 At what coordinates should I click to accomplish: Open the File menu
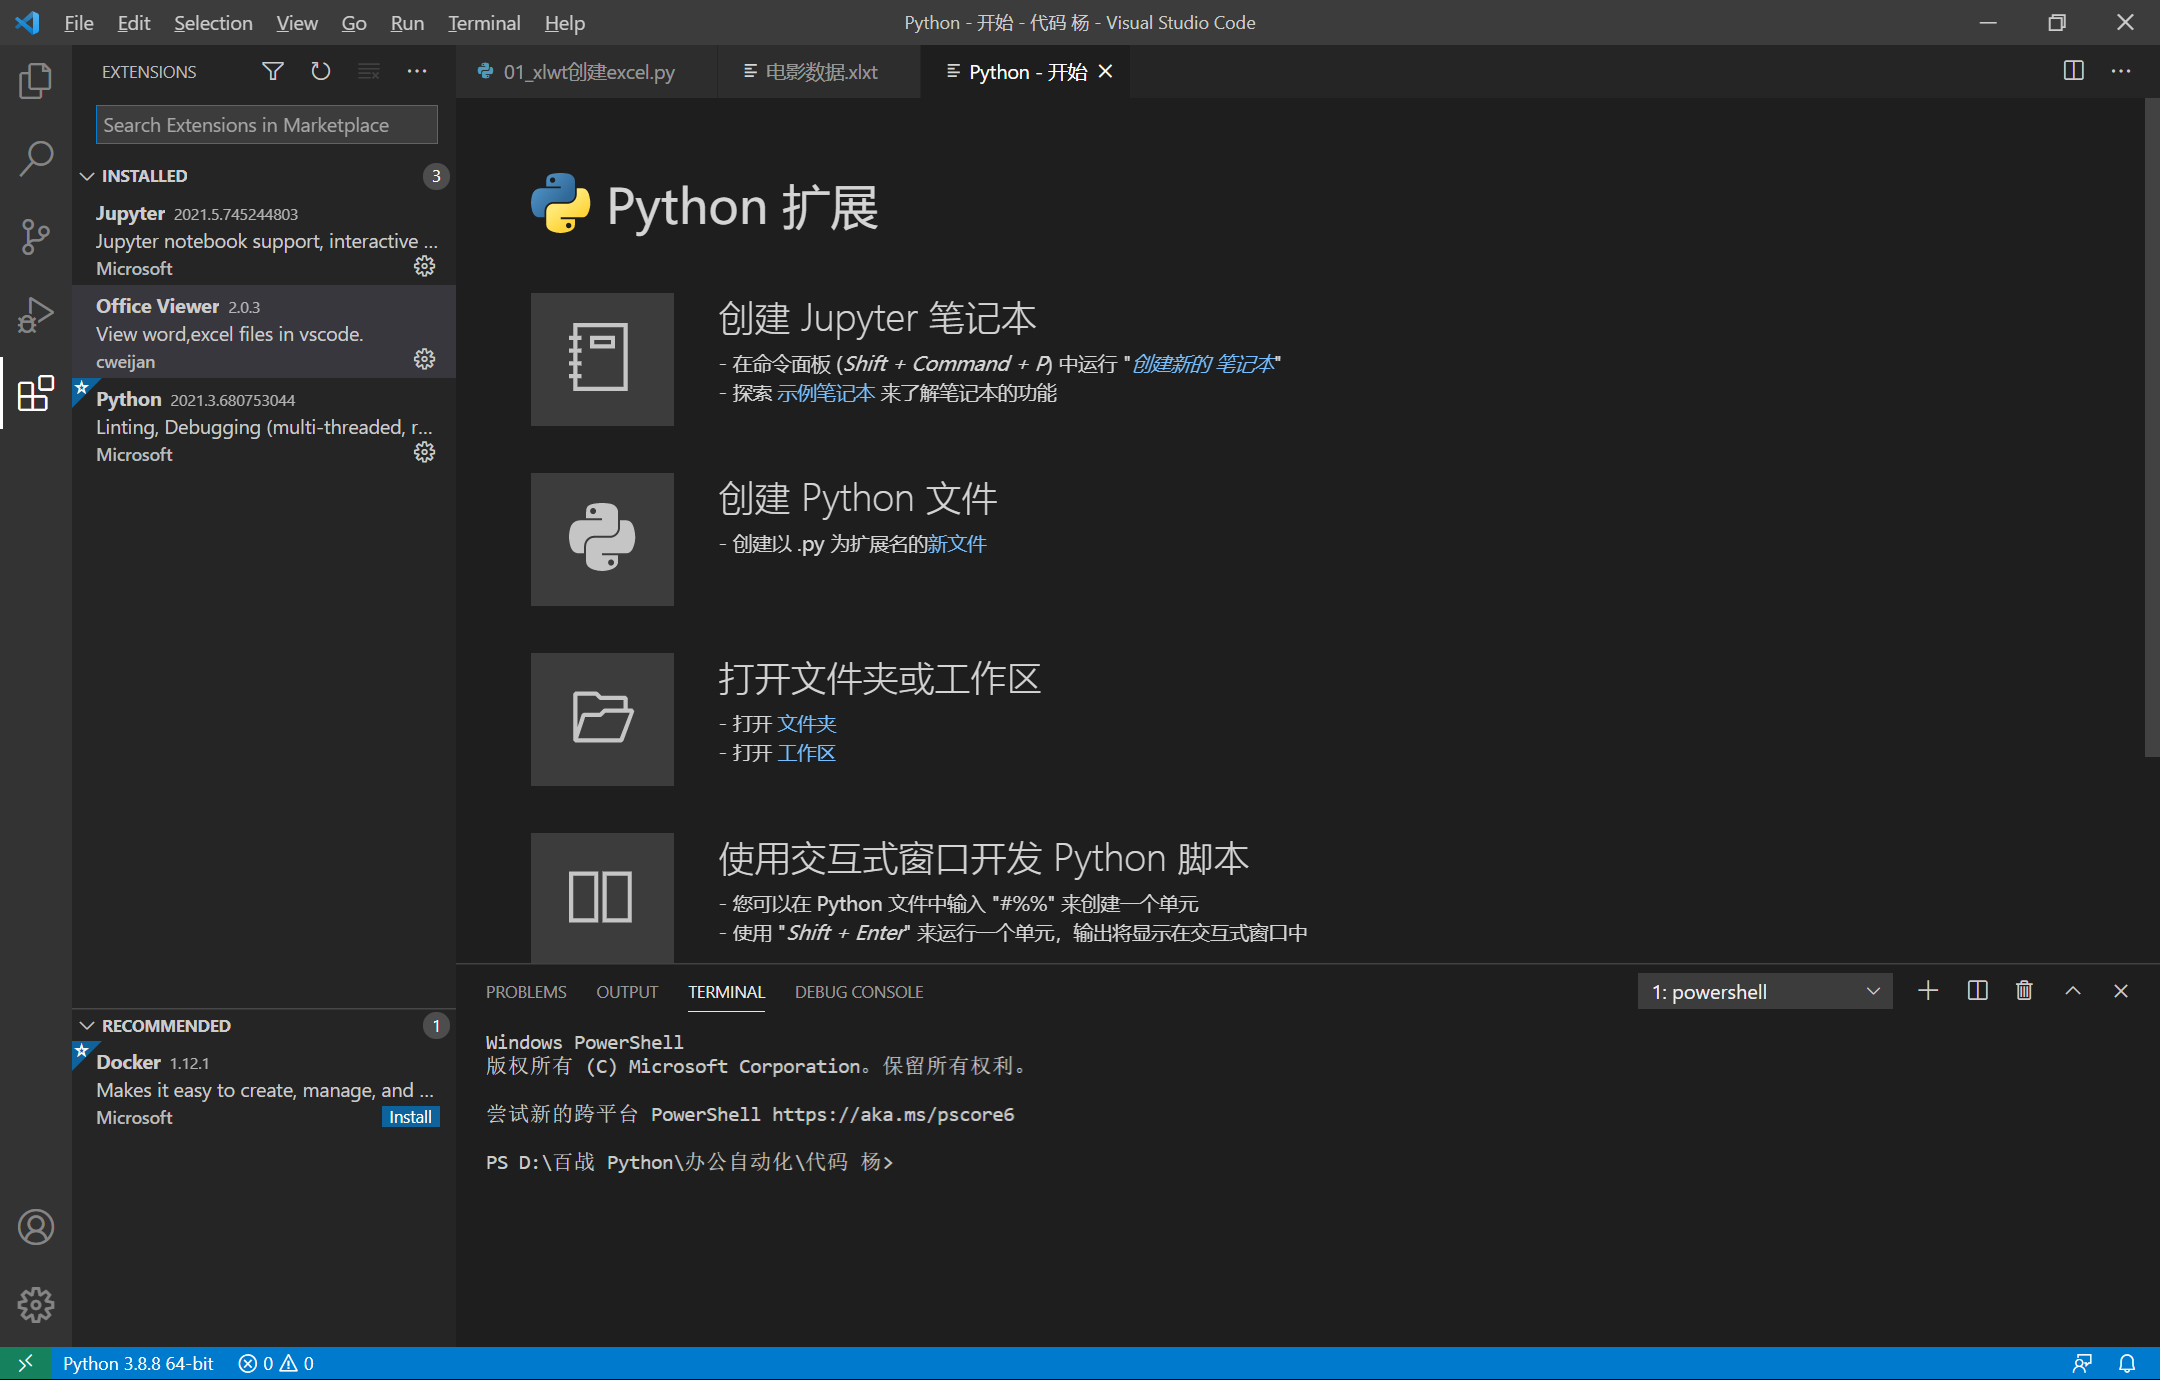point(78,22)
